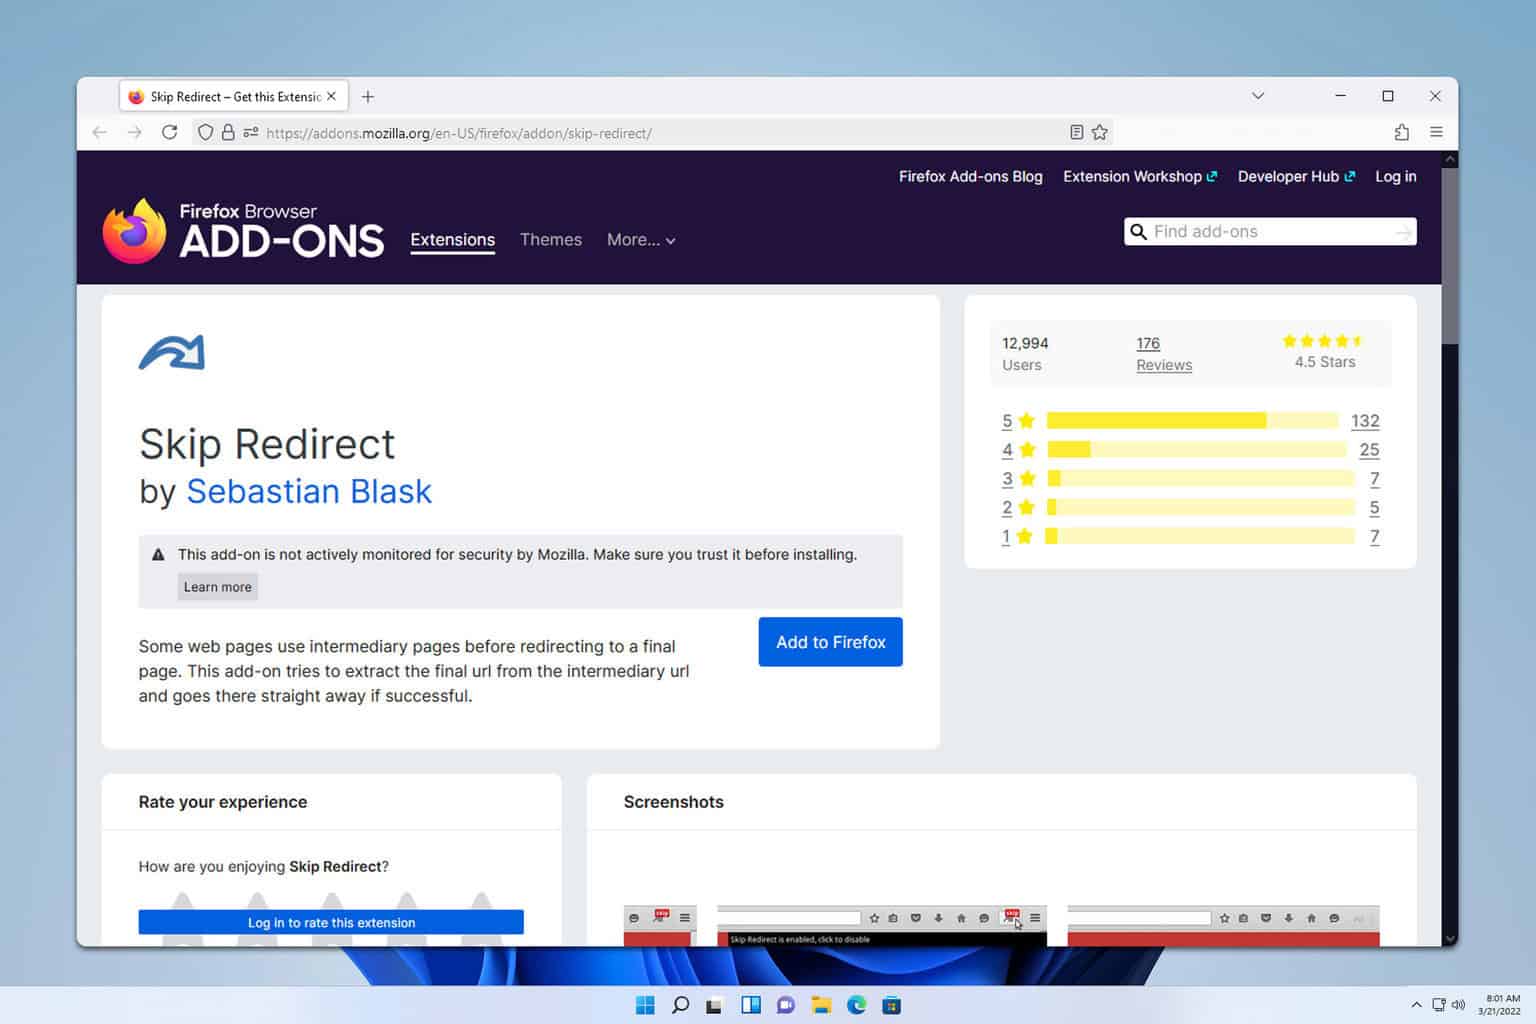
Task: Click the search magnifier in Find add-ons
Action: pyautogui.click(x=1138, y=232)
